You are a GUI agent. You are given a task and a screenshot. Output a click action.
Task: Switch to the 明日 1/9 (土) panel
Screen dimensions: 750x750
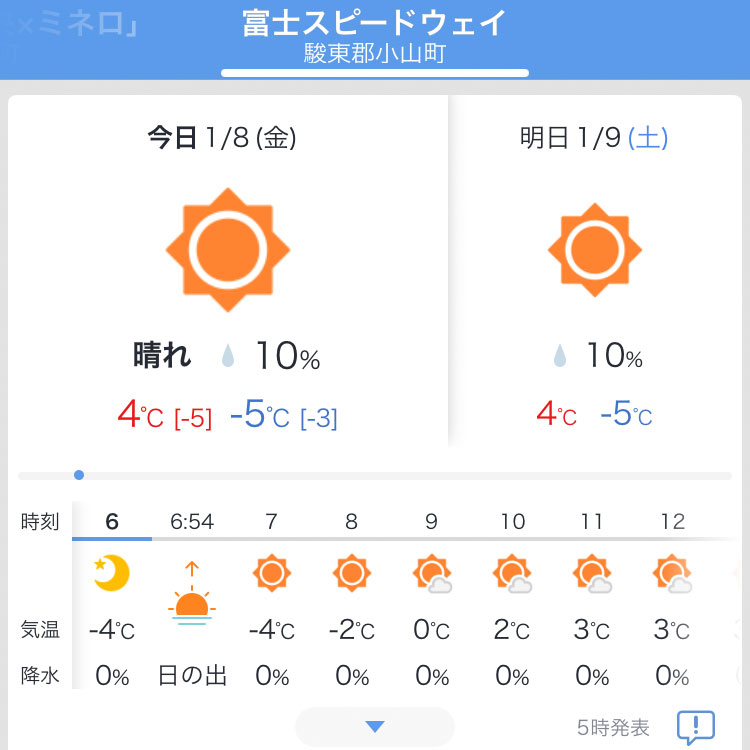coord(595,271)
